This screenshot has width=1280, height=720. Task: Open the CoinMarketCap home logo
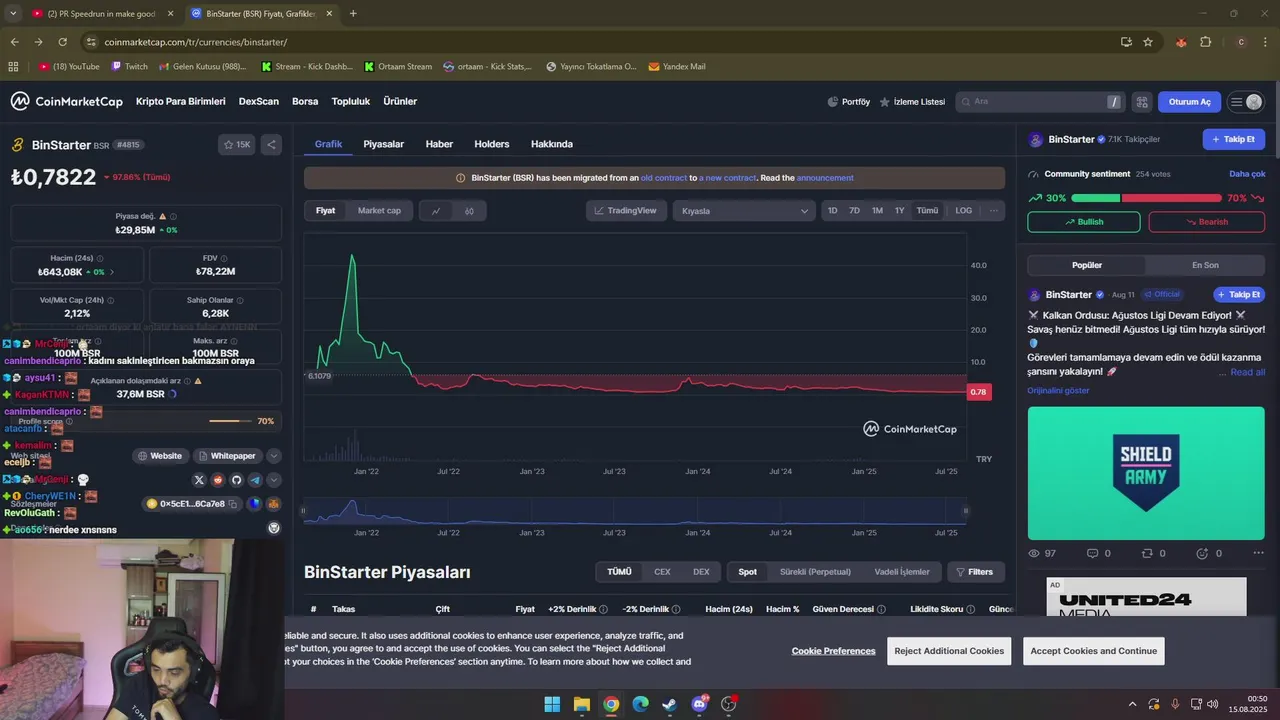[x=67, y=101]
